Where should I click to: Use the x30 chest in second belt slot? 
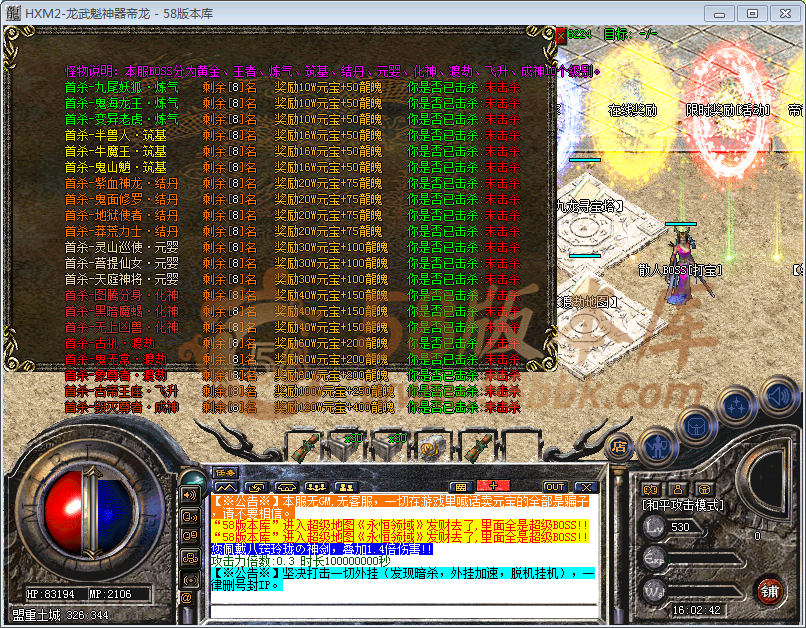[346, 447]
